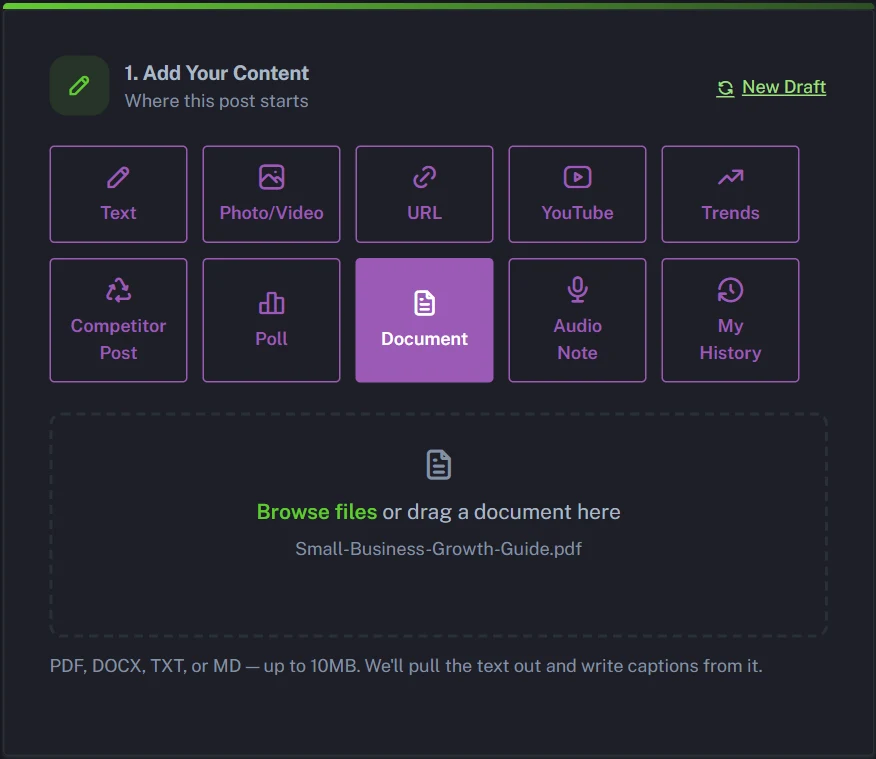Click the green pencil icon beside Add Your Content
The image size is (876, 759).
(x=79, y=85)
